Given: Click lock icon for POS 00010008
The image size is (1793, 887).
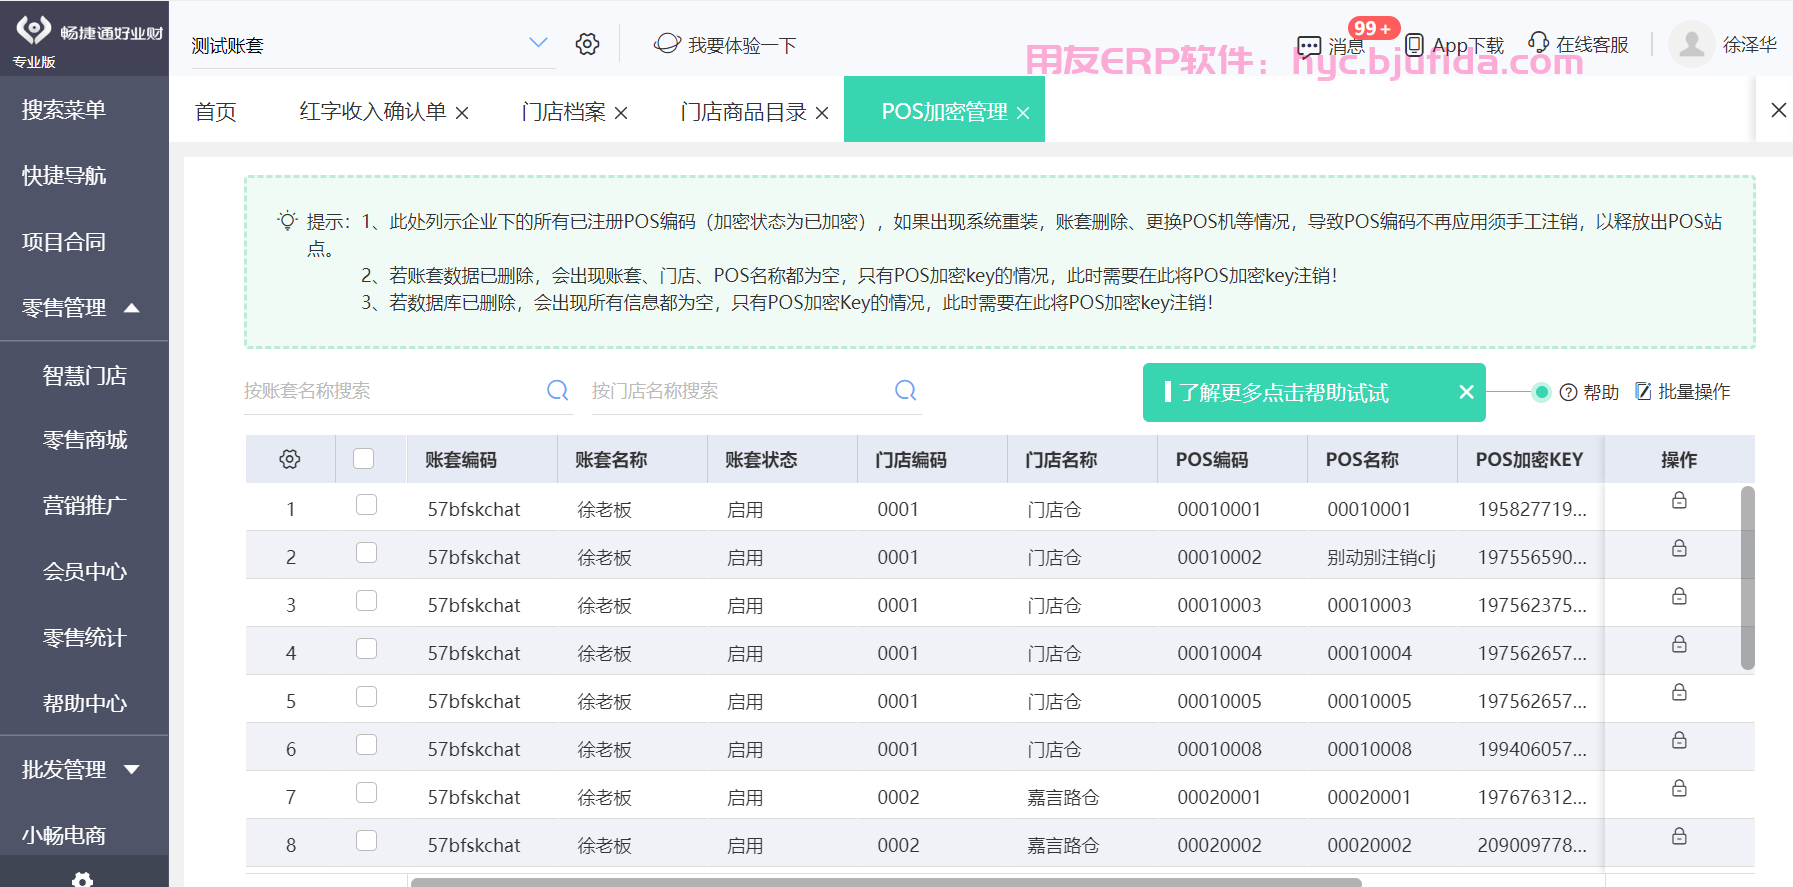Looking at the screenshot, I should tap(1679, 740).
